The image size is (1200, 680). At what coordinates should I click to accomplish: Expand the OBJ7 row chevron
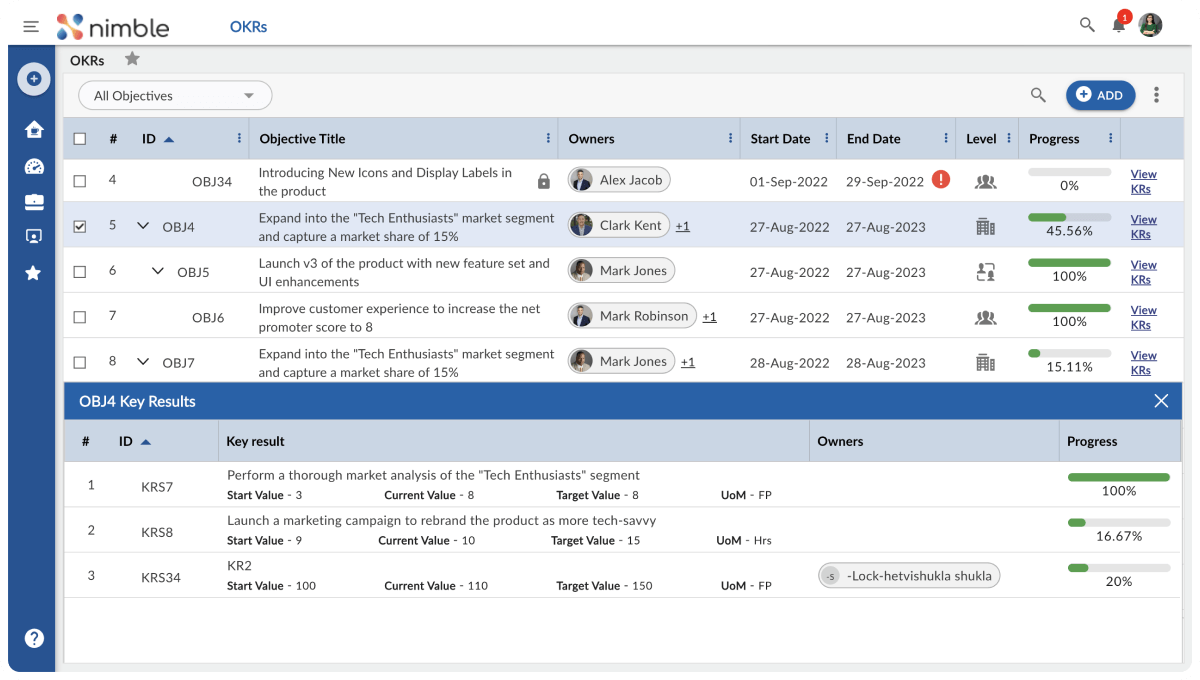(143, 362)
